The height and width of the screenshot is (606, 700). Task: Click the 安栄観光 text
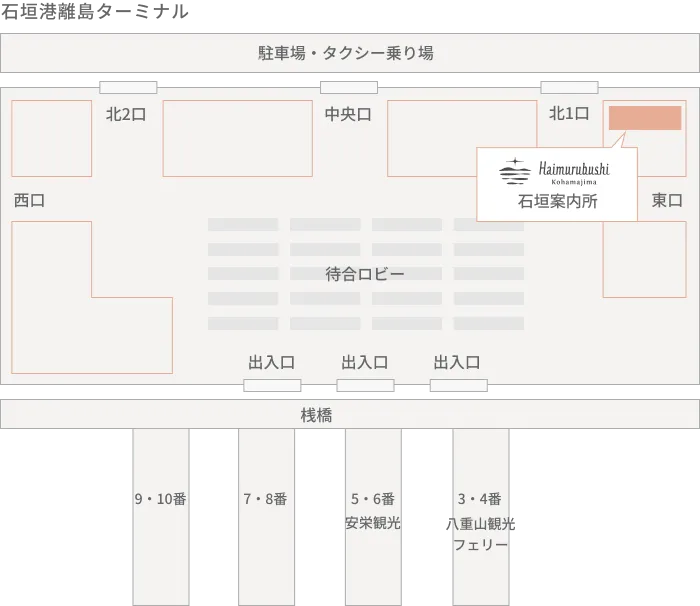[x=373, y=522]
